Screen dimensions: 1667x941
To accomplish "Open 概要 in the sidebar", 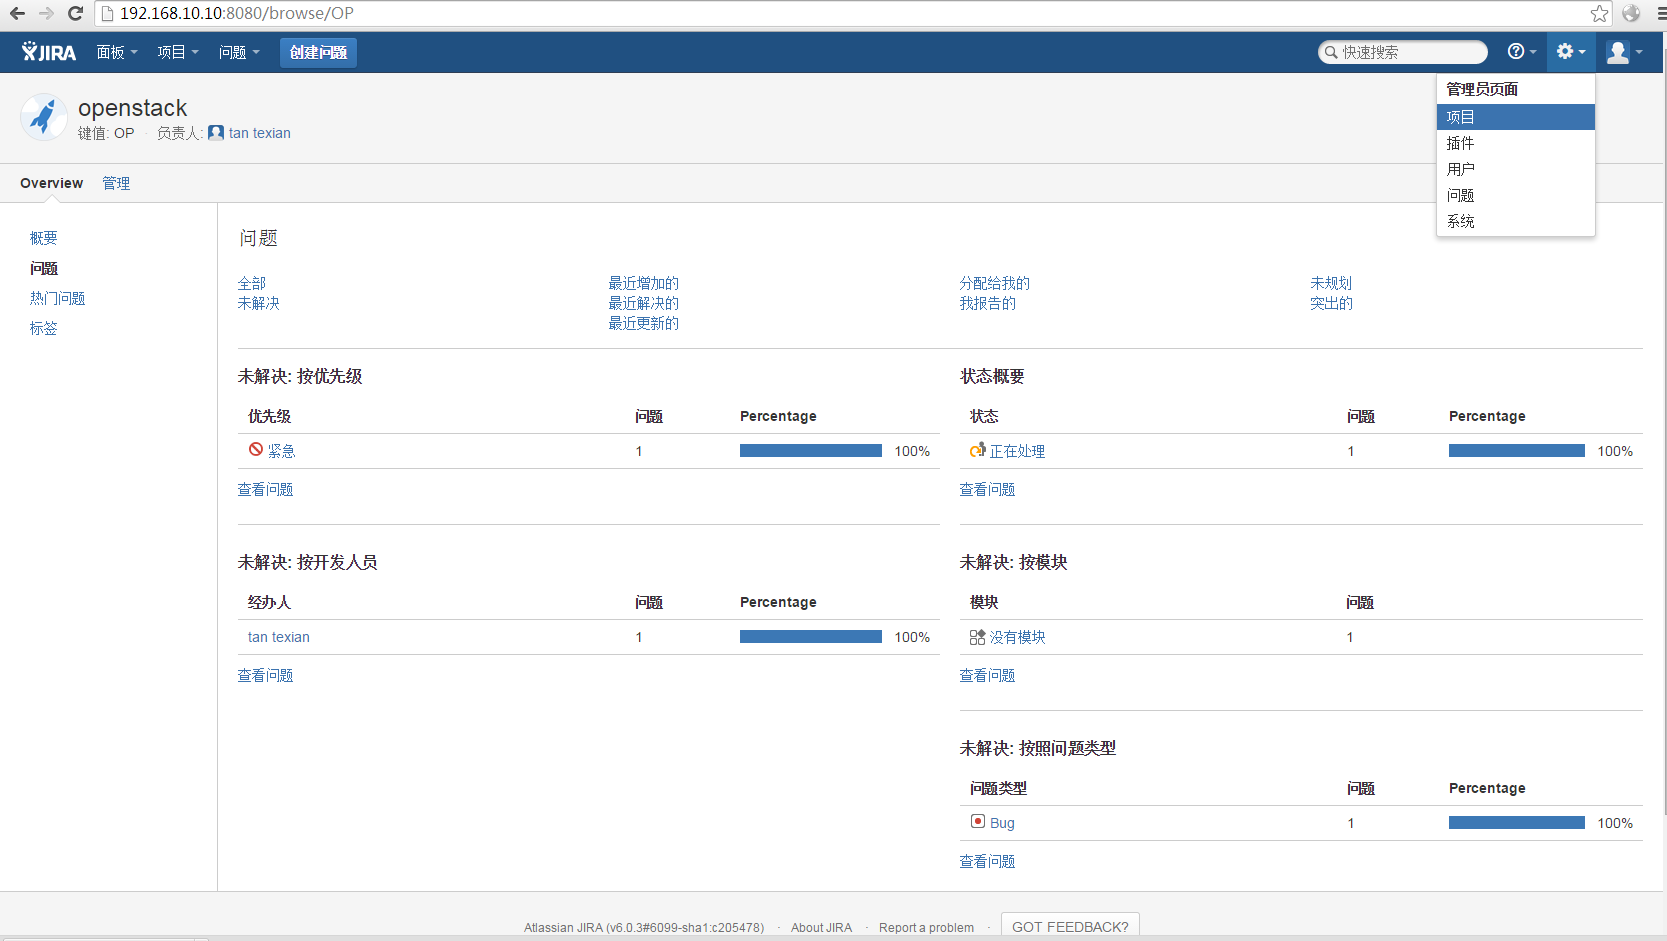I will (44, 238).
